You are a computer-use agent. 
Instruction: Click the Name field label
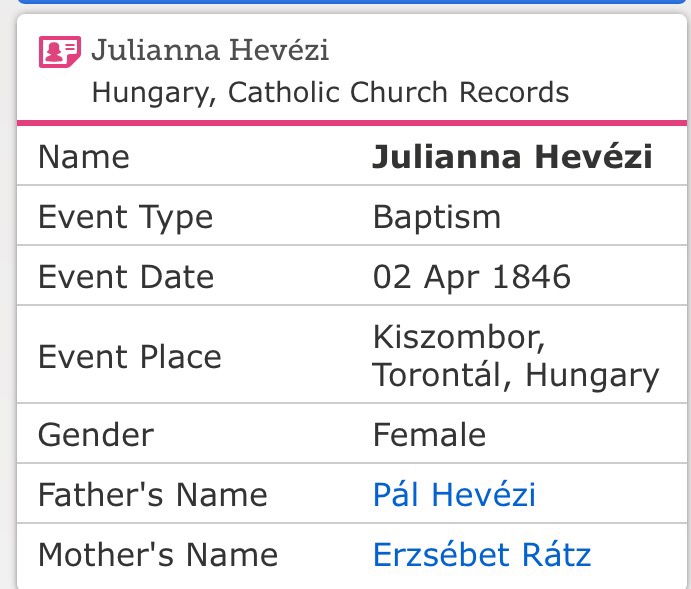(x=83, y=158)
